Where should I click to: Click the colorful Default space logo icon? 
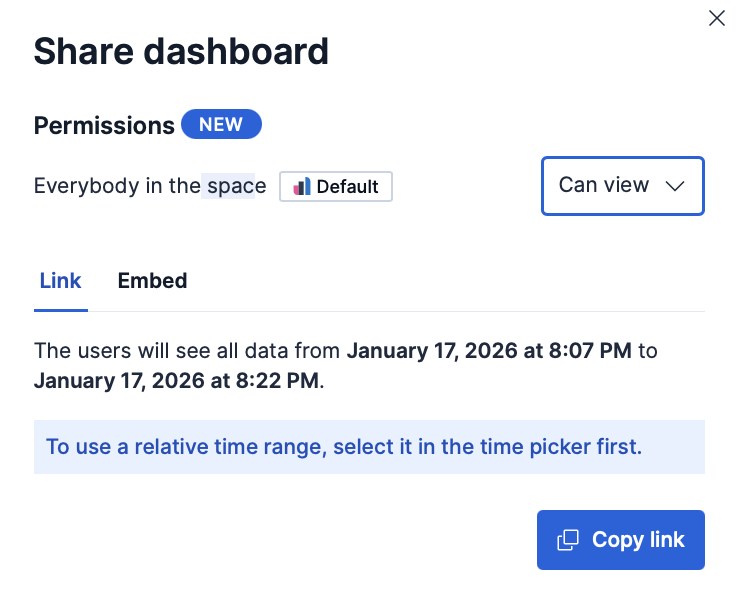(x=302, y=187)
